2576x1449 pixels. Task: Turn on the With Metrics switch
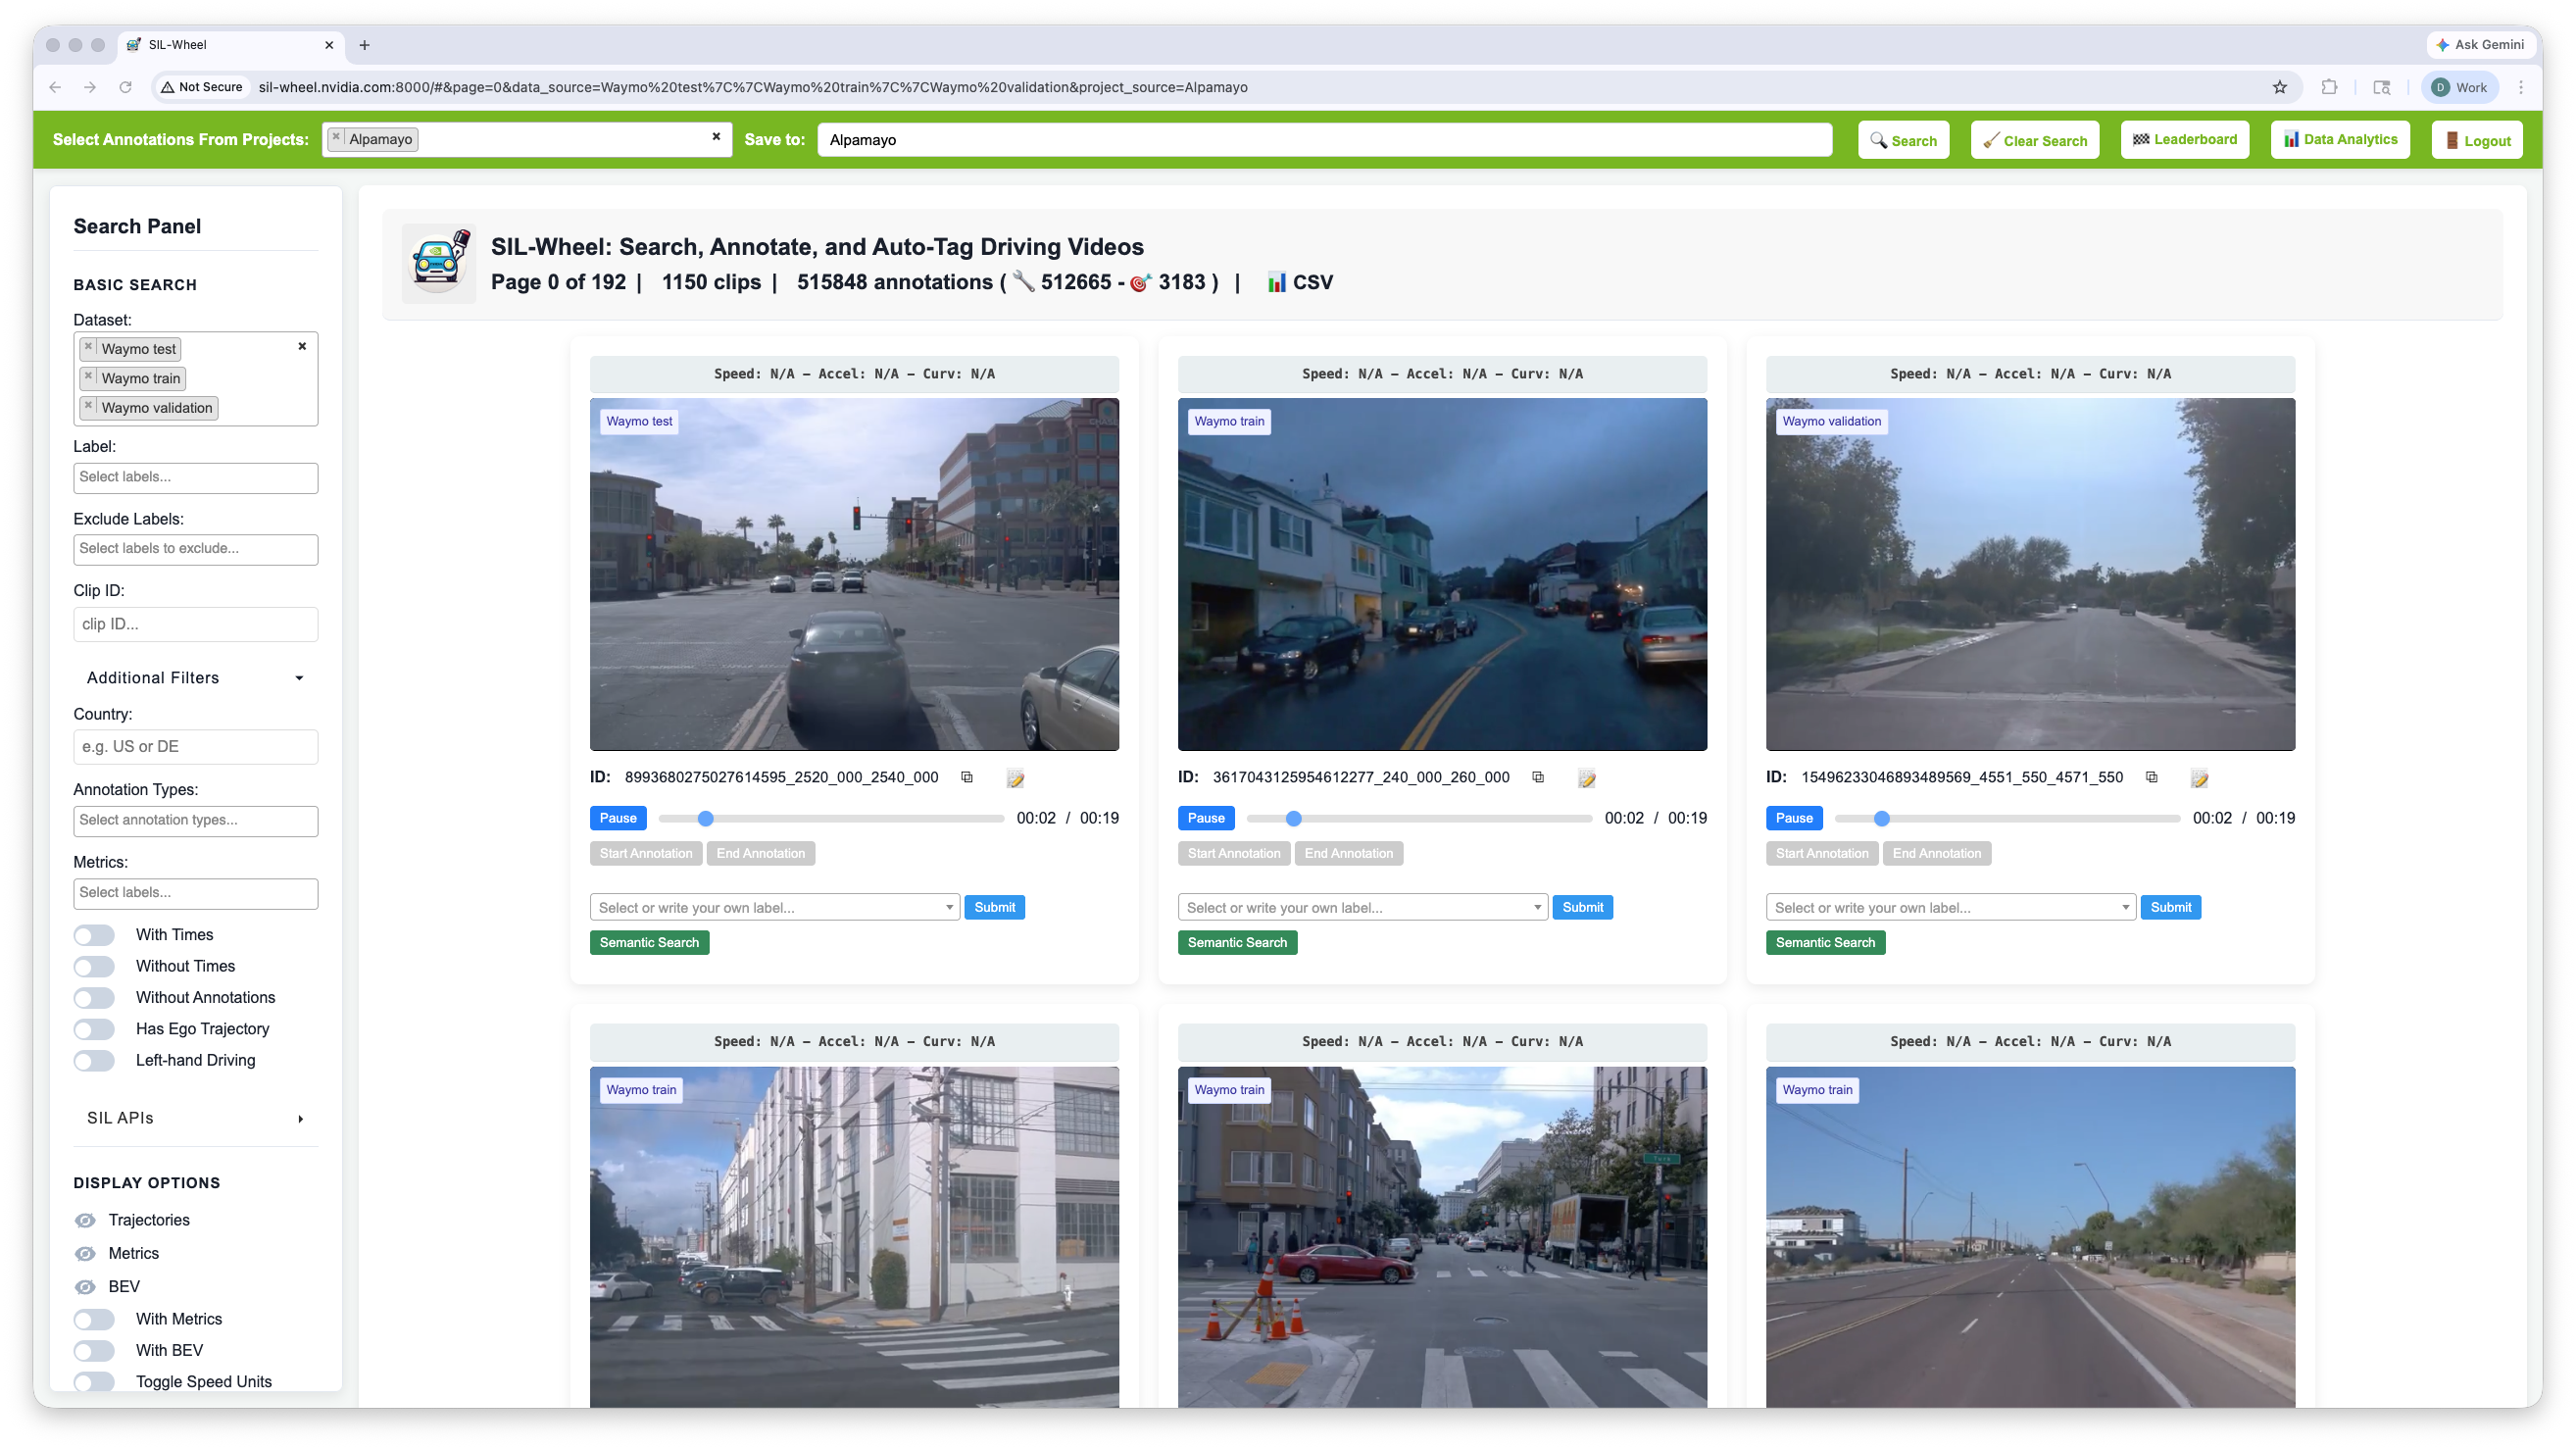pyautogui.click(x=94, y=1319)
